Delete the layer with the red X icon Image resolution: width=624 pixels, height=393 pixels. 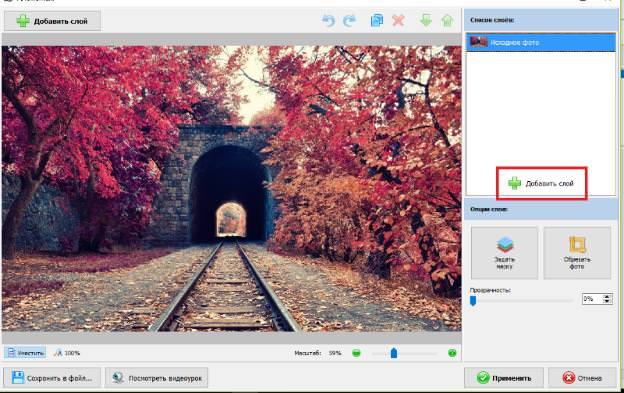398,20
